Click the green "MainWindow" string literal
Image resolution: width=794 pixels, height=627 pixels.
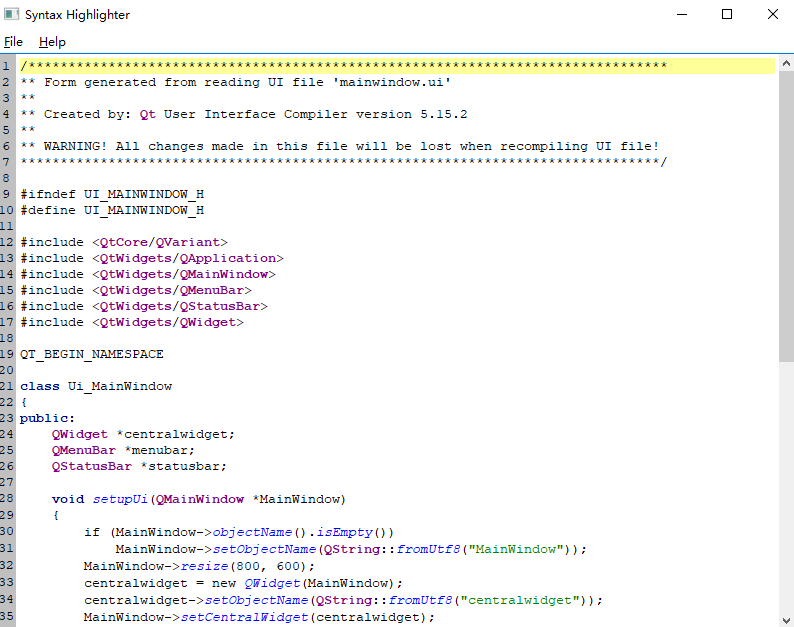point(515,550)
